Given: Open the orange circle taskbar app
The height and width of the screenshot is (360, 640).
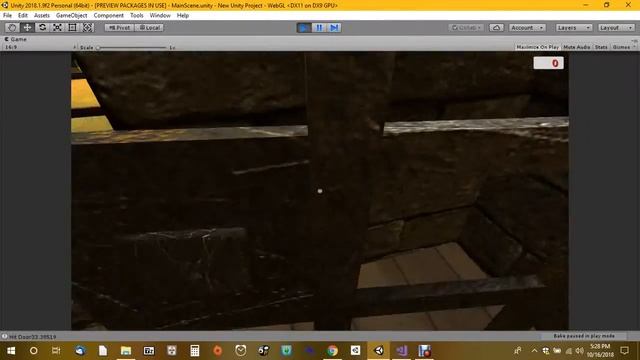Looking at the screenshot, I should click(x=218, y=351).
